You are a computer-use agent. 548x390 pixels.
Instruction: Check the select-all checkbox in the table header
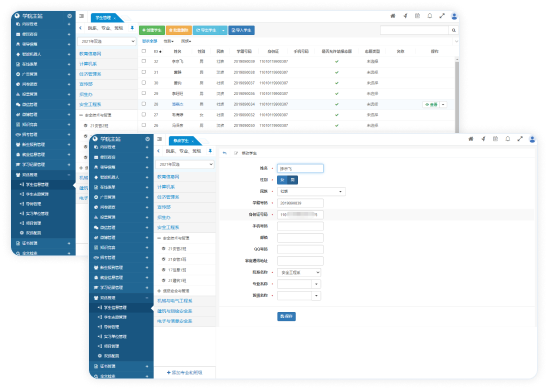[144, 51]
